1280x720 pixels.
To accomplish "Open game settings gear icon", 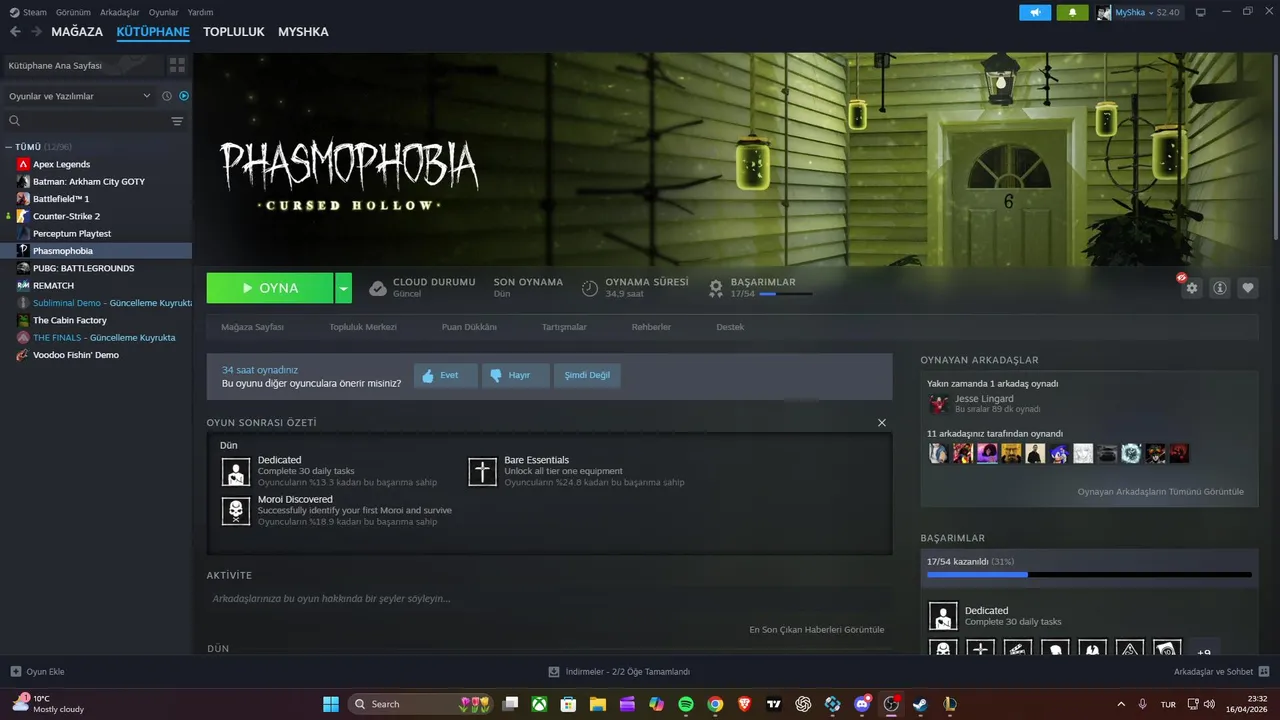I will 1191,288.
